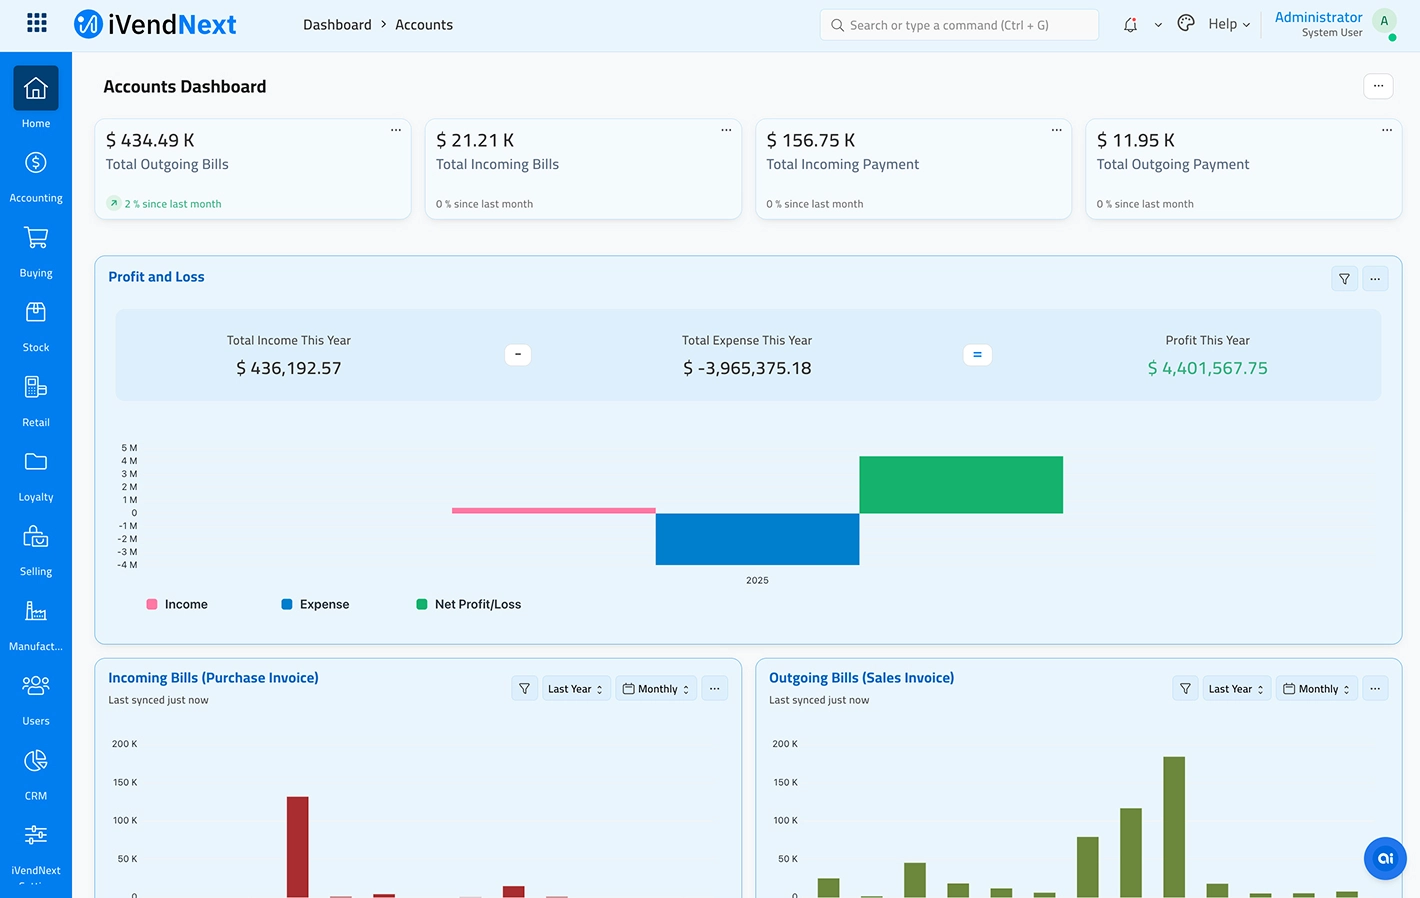The width and height of the screenshot is (1420, 898).
Task: Expand the Help dropdown menu
Action: (1229, 25)
